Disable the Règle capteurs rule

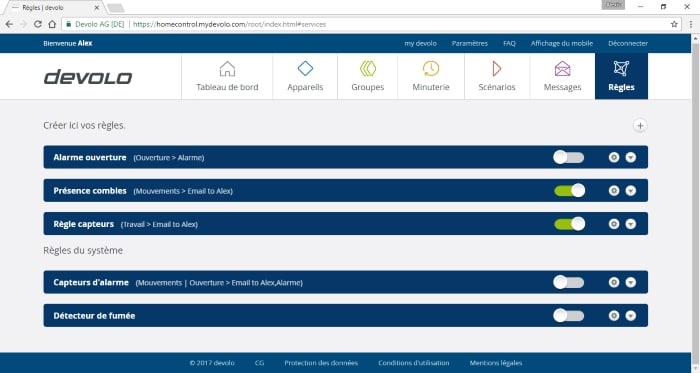pyautogui.click(x=569, y=224)
